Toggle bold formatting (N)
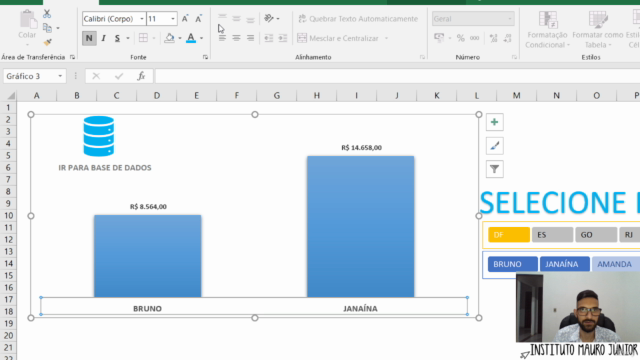Viewport: 640px width, 360px height. pyautogui.click(x=89, y=38)
